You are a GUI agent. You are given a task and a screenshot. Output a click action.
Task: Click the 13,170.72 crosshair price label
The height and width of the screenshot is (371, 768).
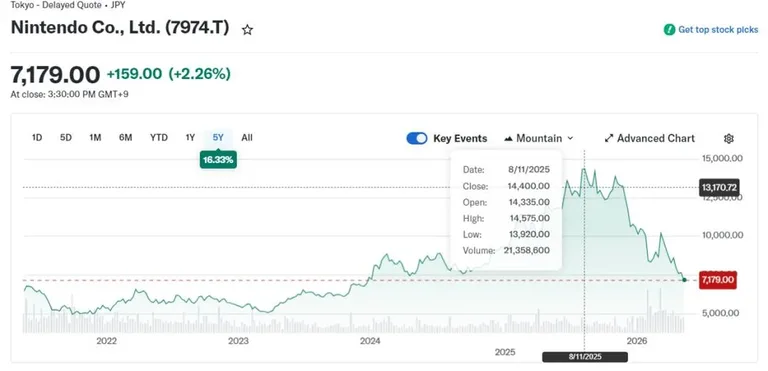[719, 187]
